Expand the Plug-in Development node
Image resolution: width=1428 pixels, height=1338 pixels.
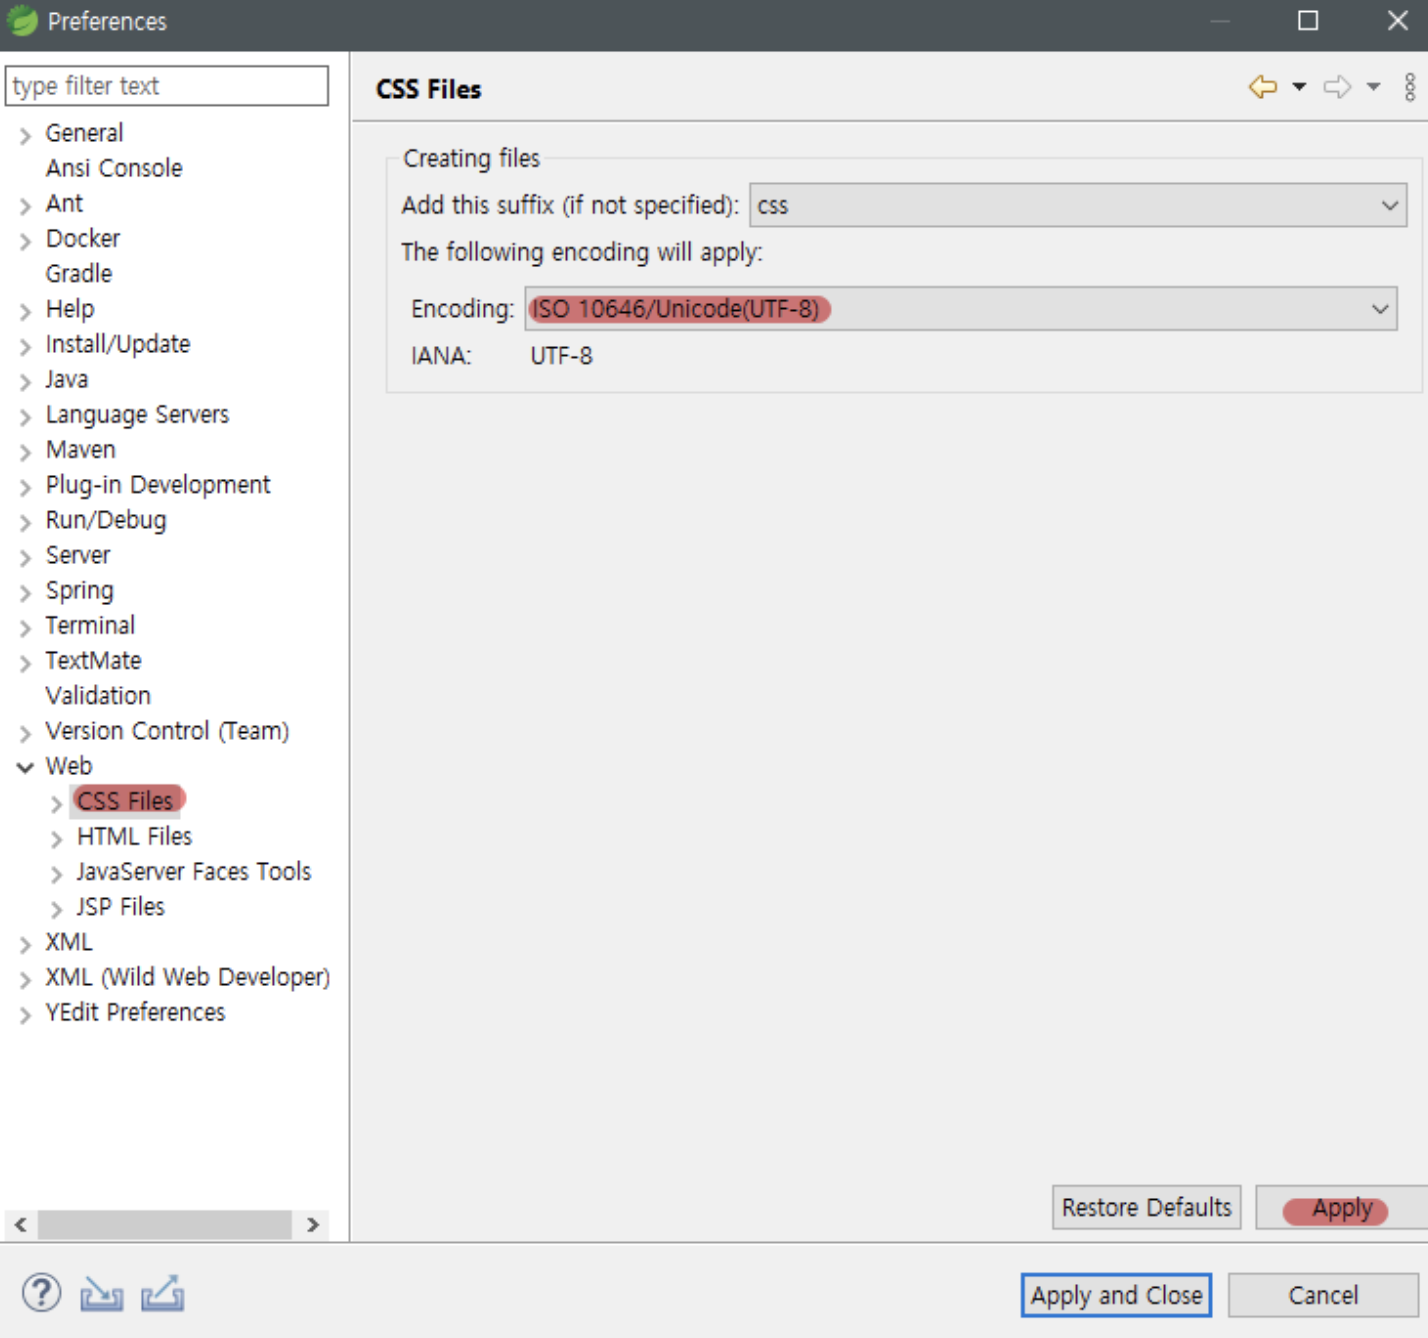25,487
